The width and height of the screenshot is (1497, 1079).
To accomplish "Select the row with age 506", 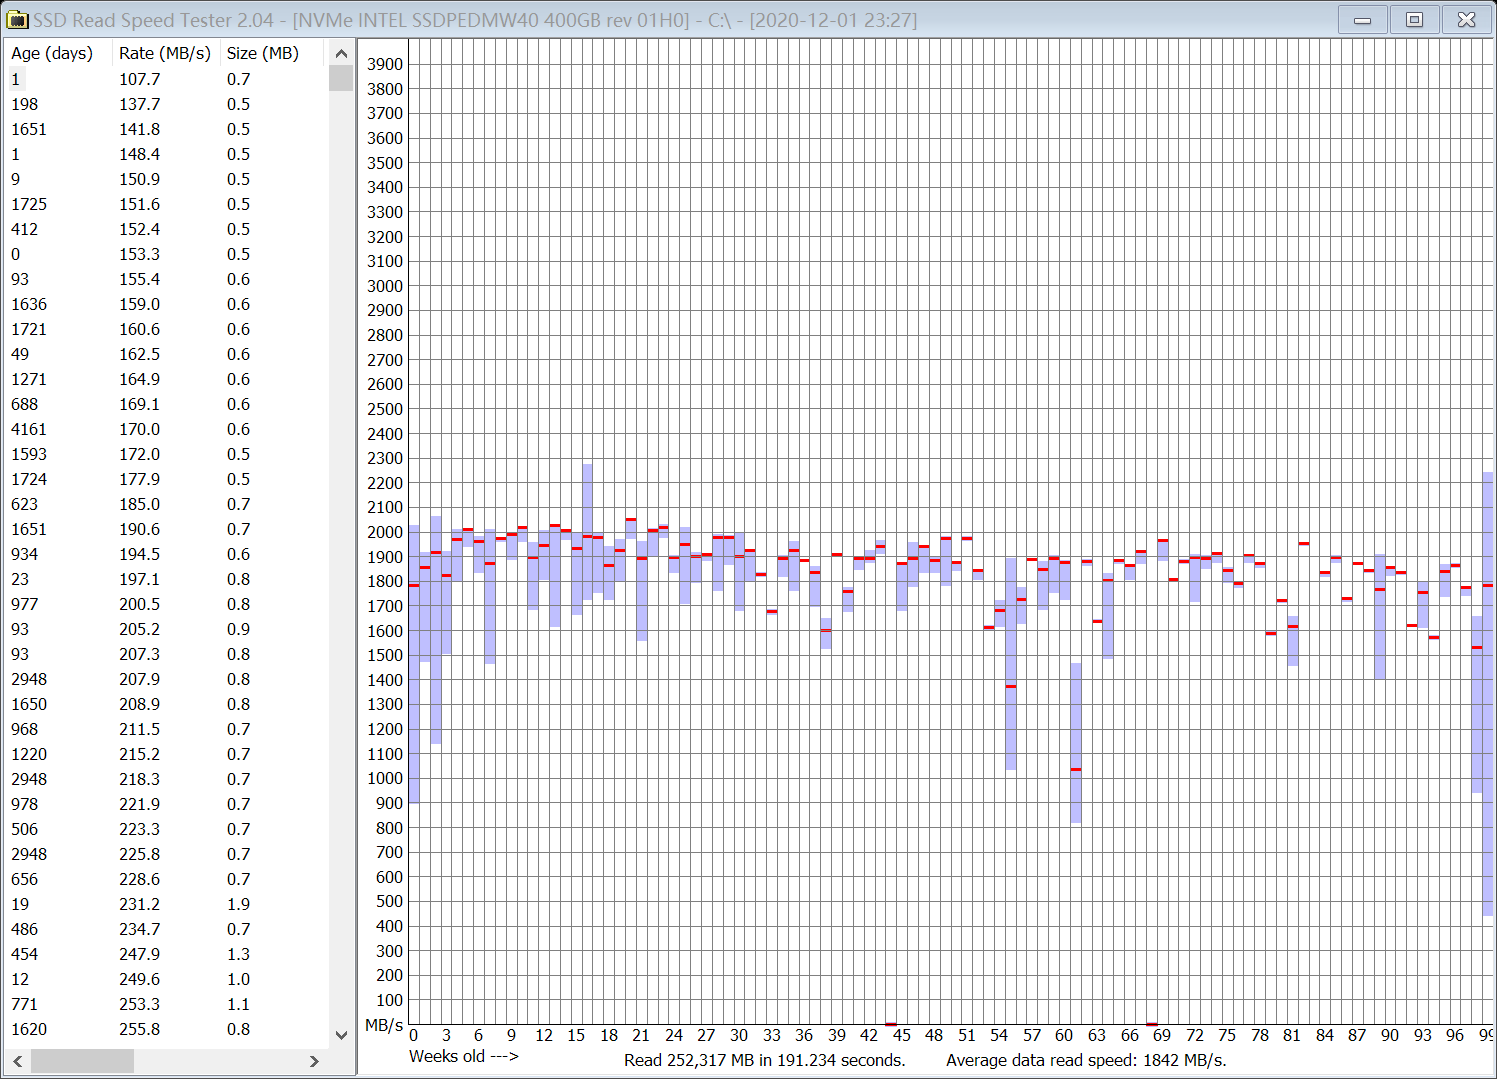I will click(x=167, y=829).
